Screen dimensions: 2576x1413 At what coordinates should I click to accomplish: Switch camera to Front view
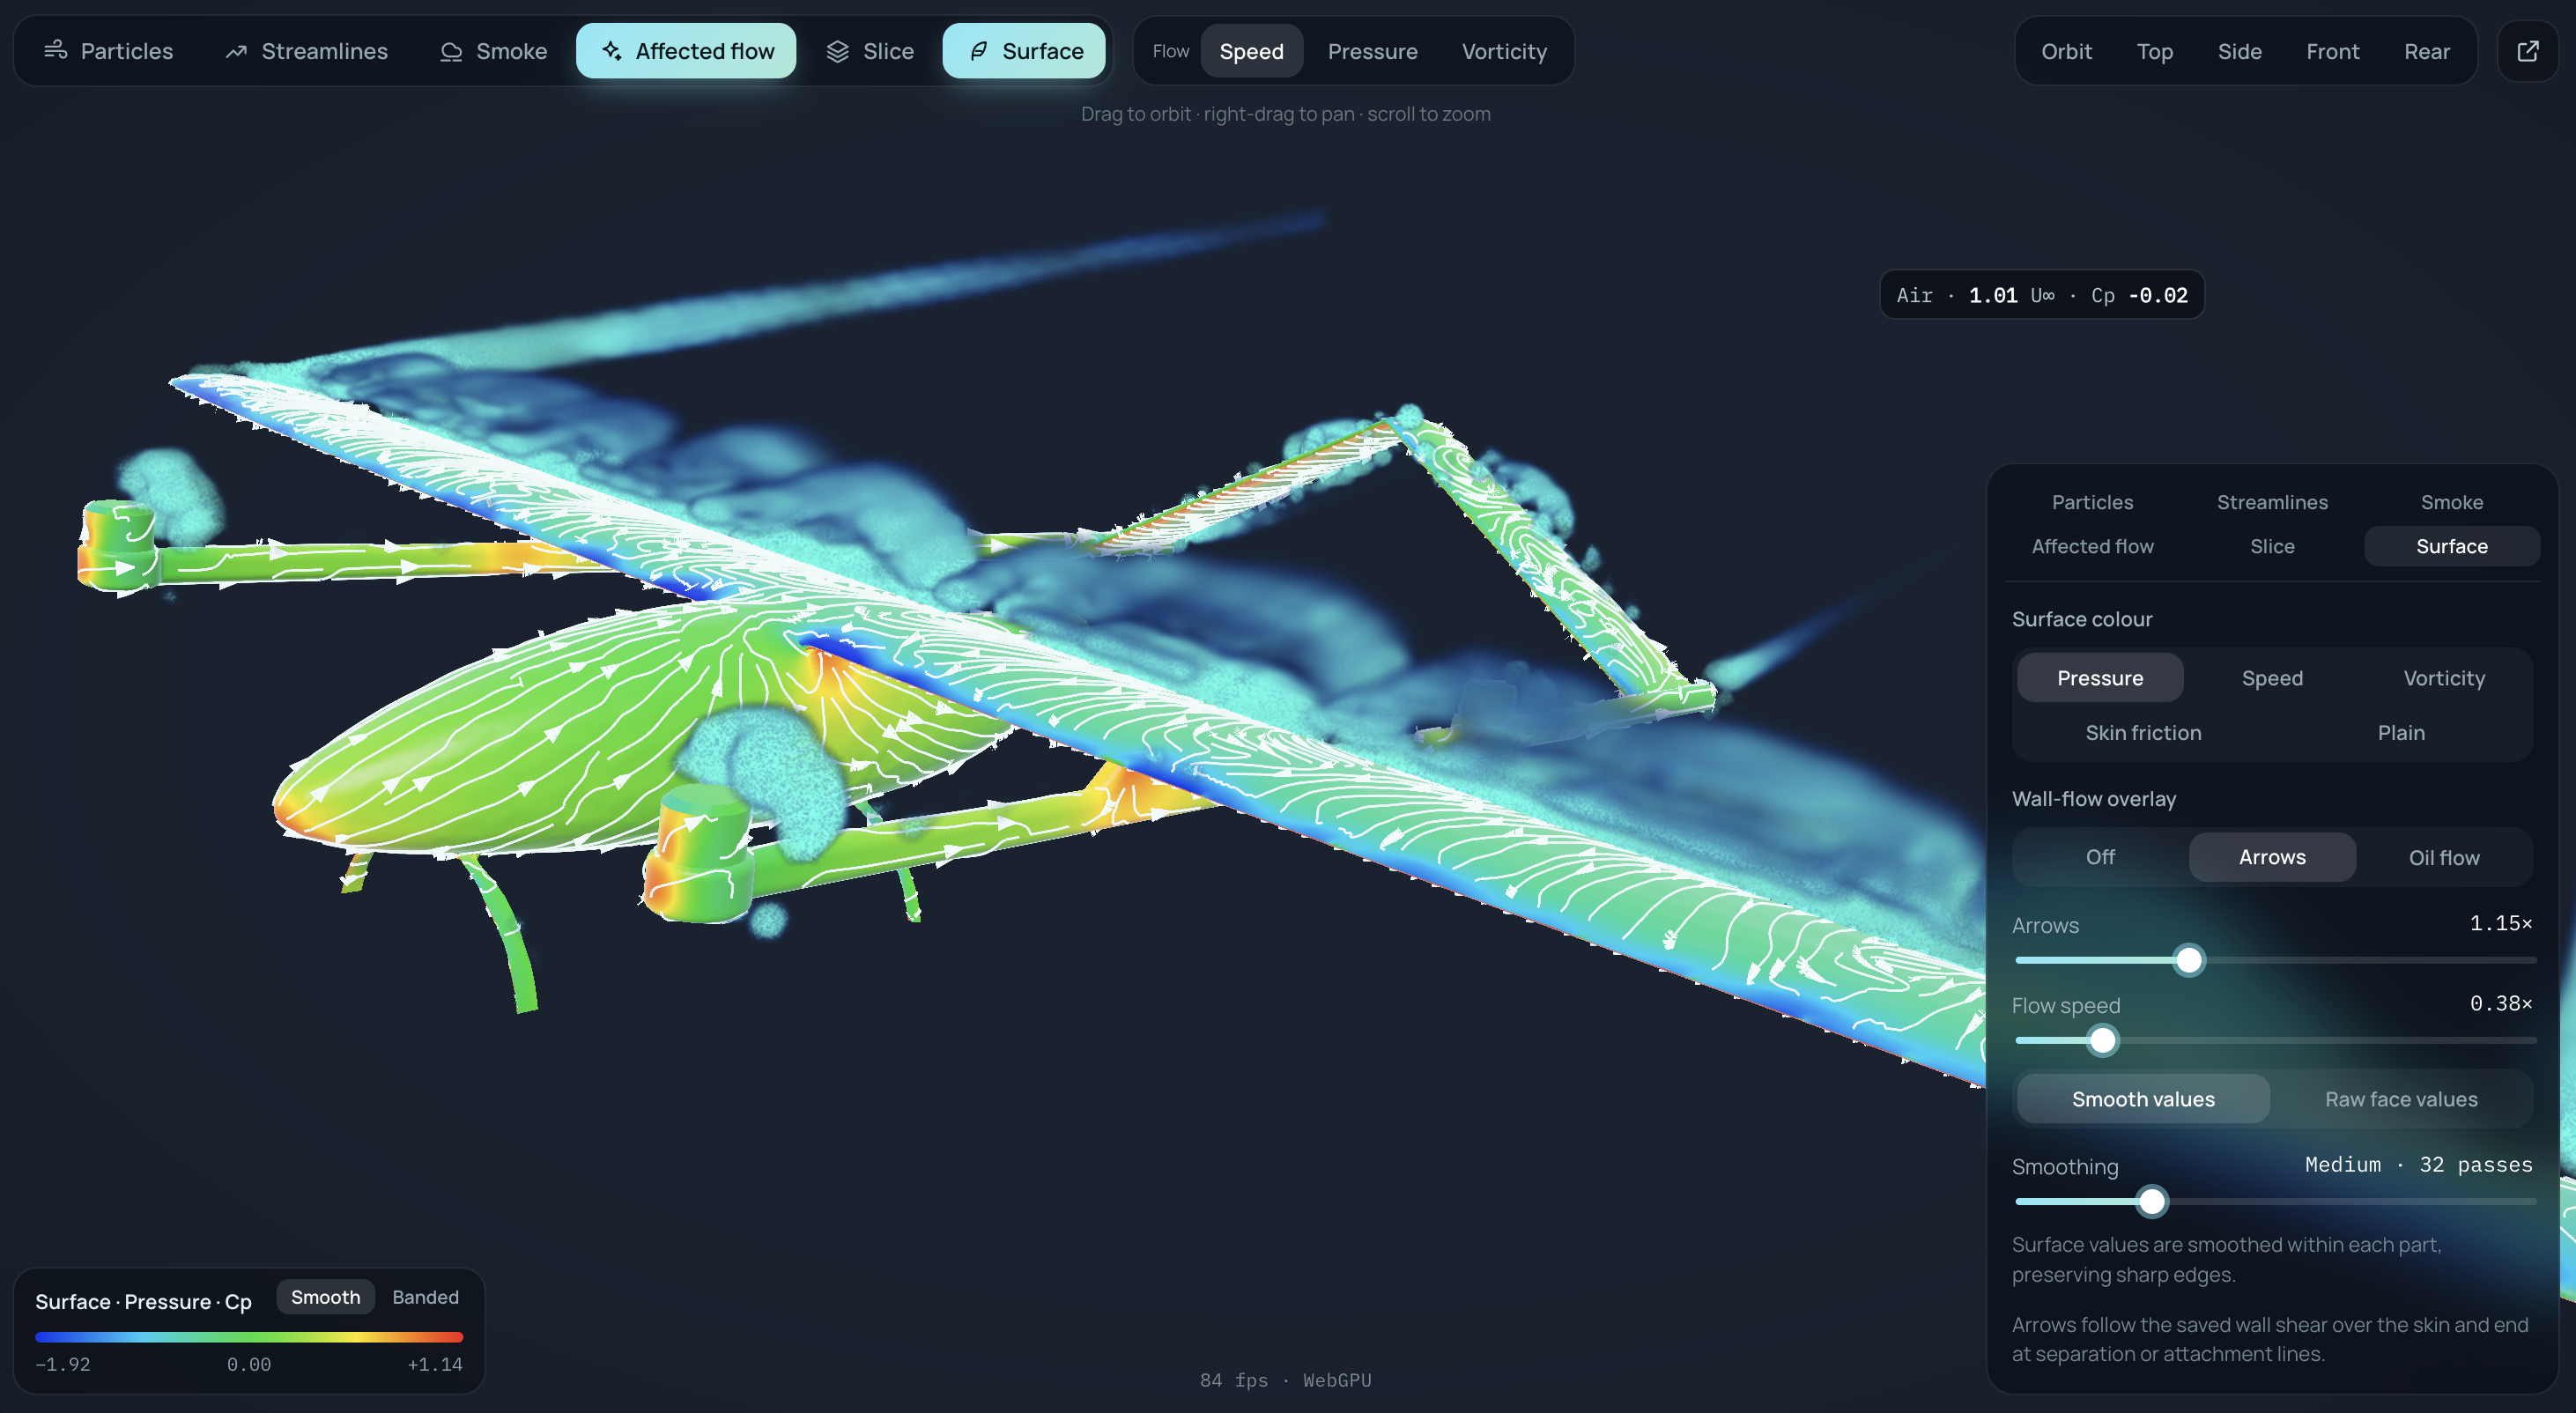2332,51
